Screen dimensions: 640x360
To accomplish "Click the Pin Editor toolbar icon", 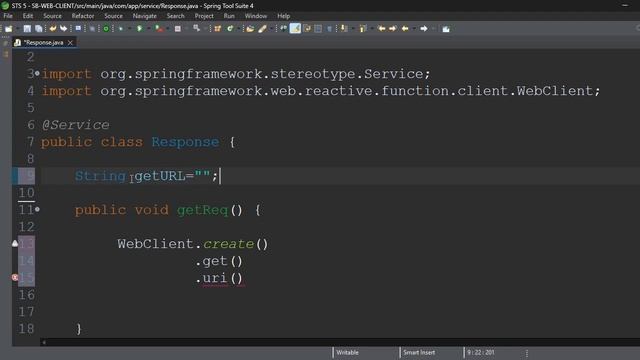I will tap(446, 29).
